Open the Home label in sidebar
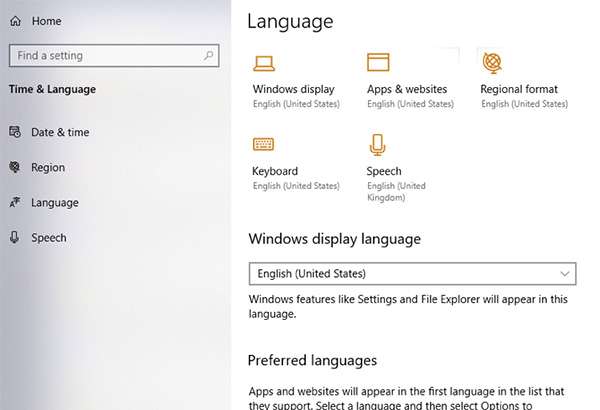Screen dimensions: 600x410 [46, 21]
